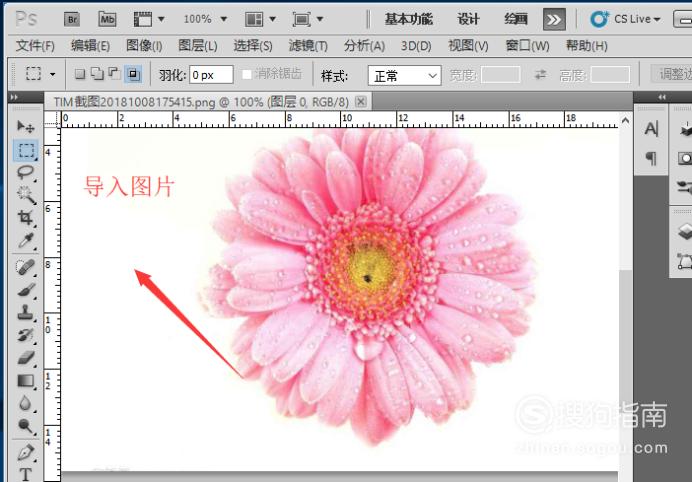
Task: Select the Magic Wand tool
Action: tap(26, 195)
